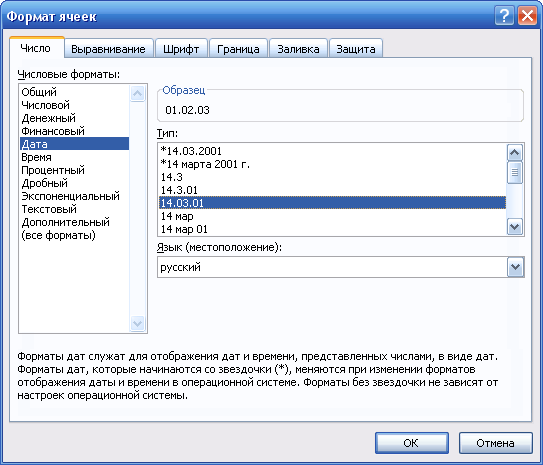Viewport: 543px width, 465px height.
Task: Click the type list scrollbar thumb
Action: click(x=515, y=172)
